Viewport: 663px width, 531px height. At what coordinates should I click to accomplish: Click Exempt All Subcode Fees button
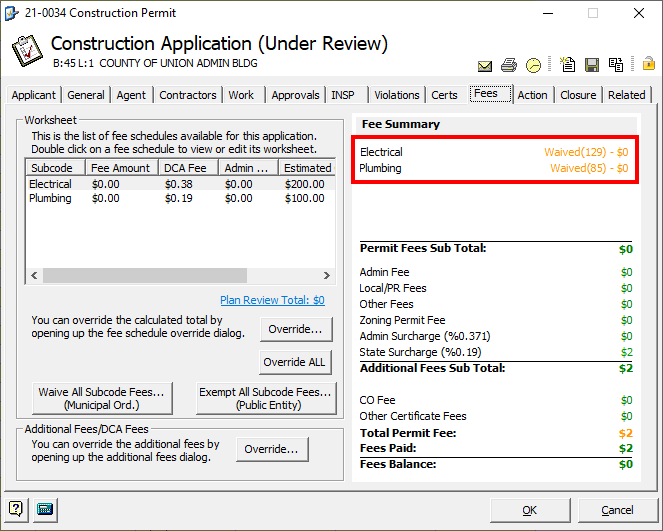pos(266,398)
